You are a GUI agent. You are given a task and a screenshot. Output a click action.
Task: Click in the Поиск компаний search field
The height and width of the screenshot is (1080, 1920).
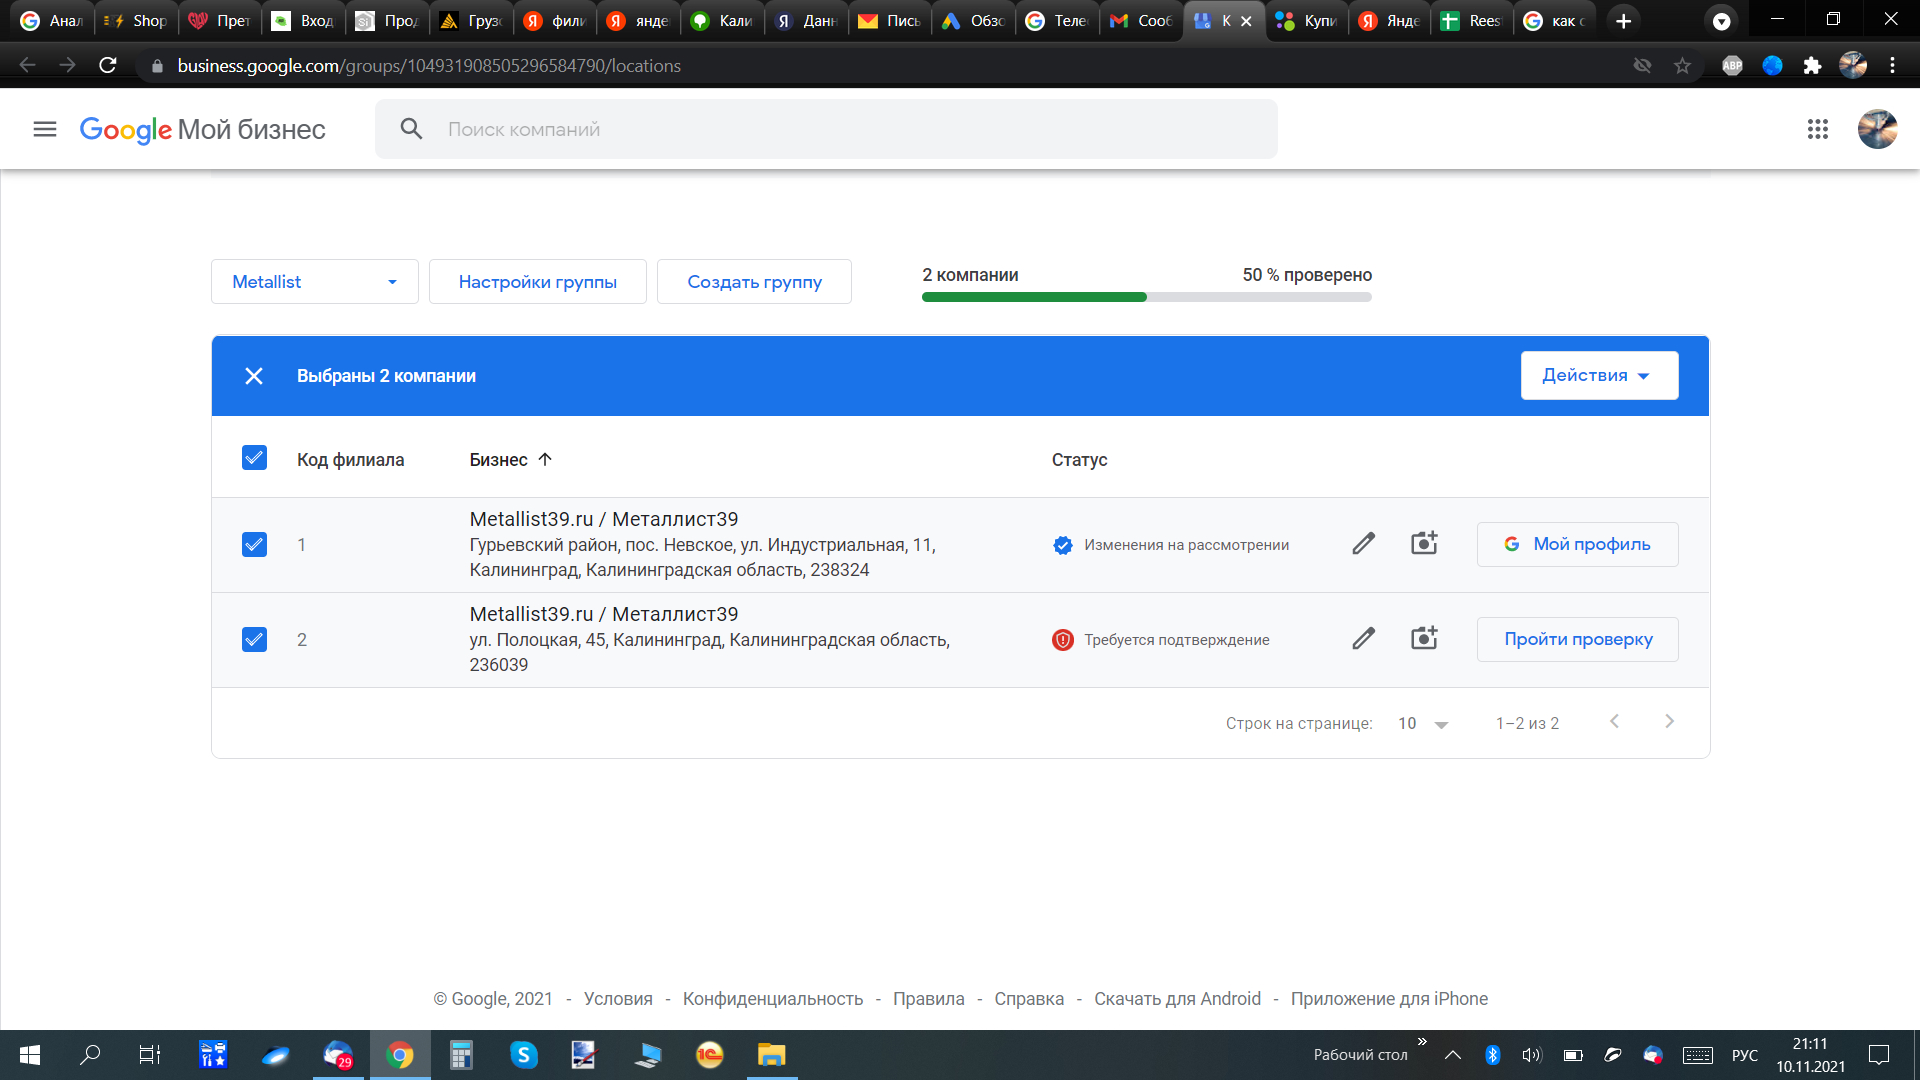(826, 129)
